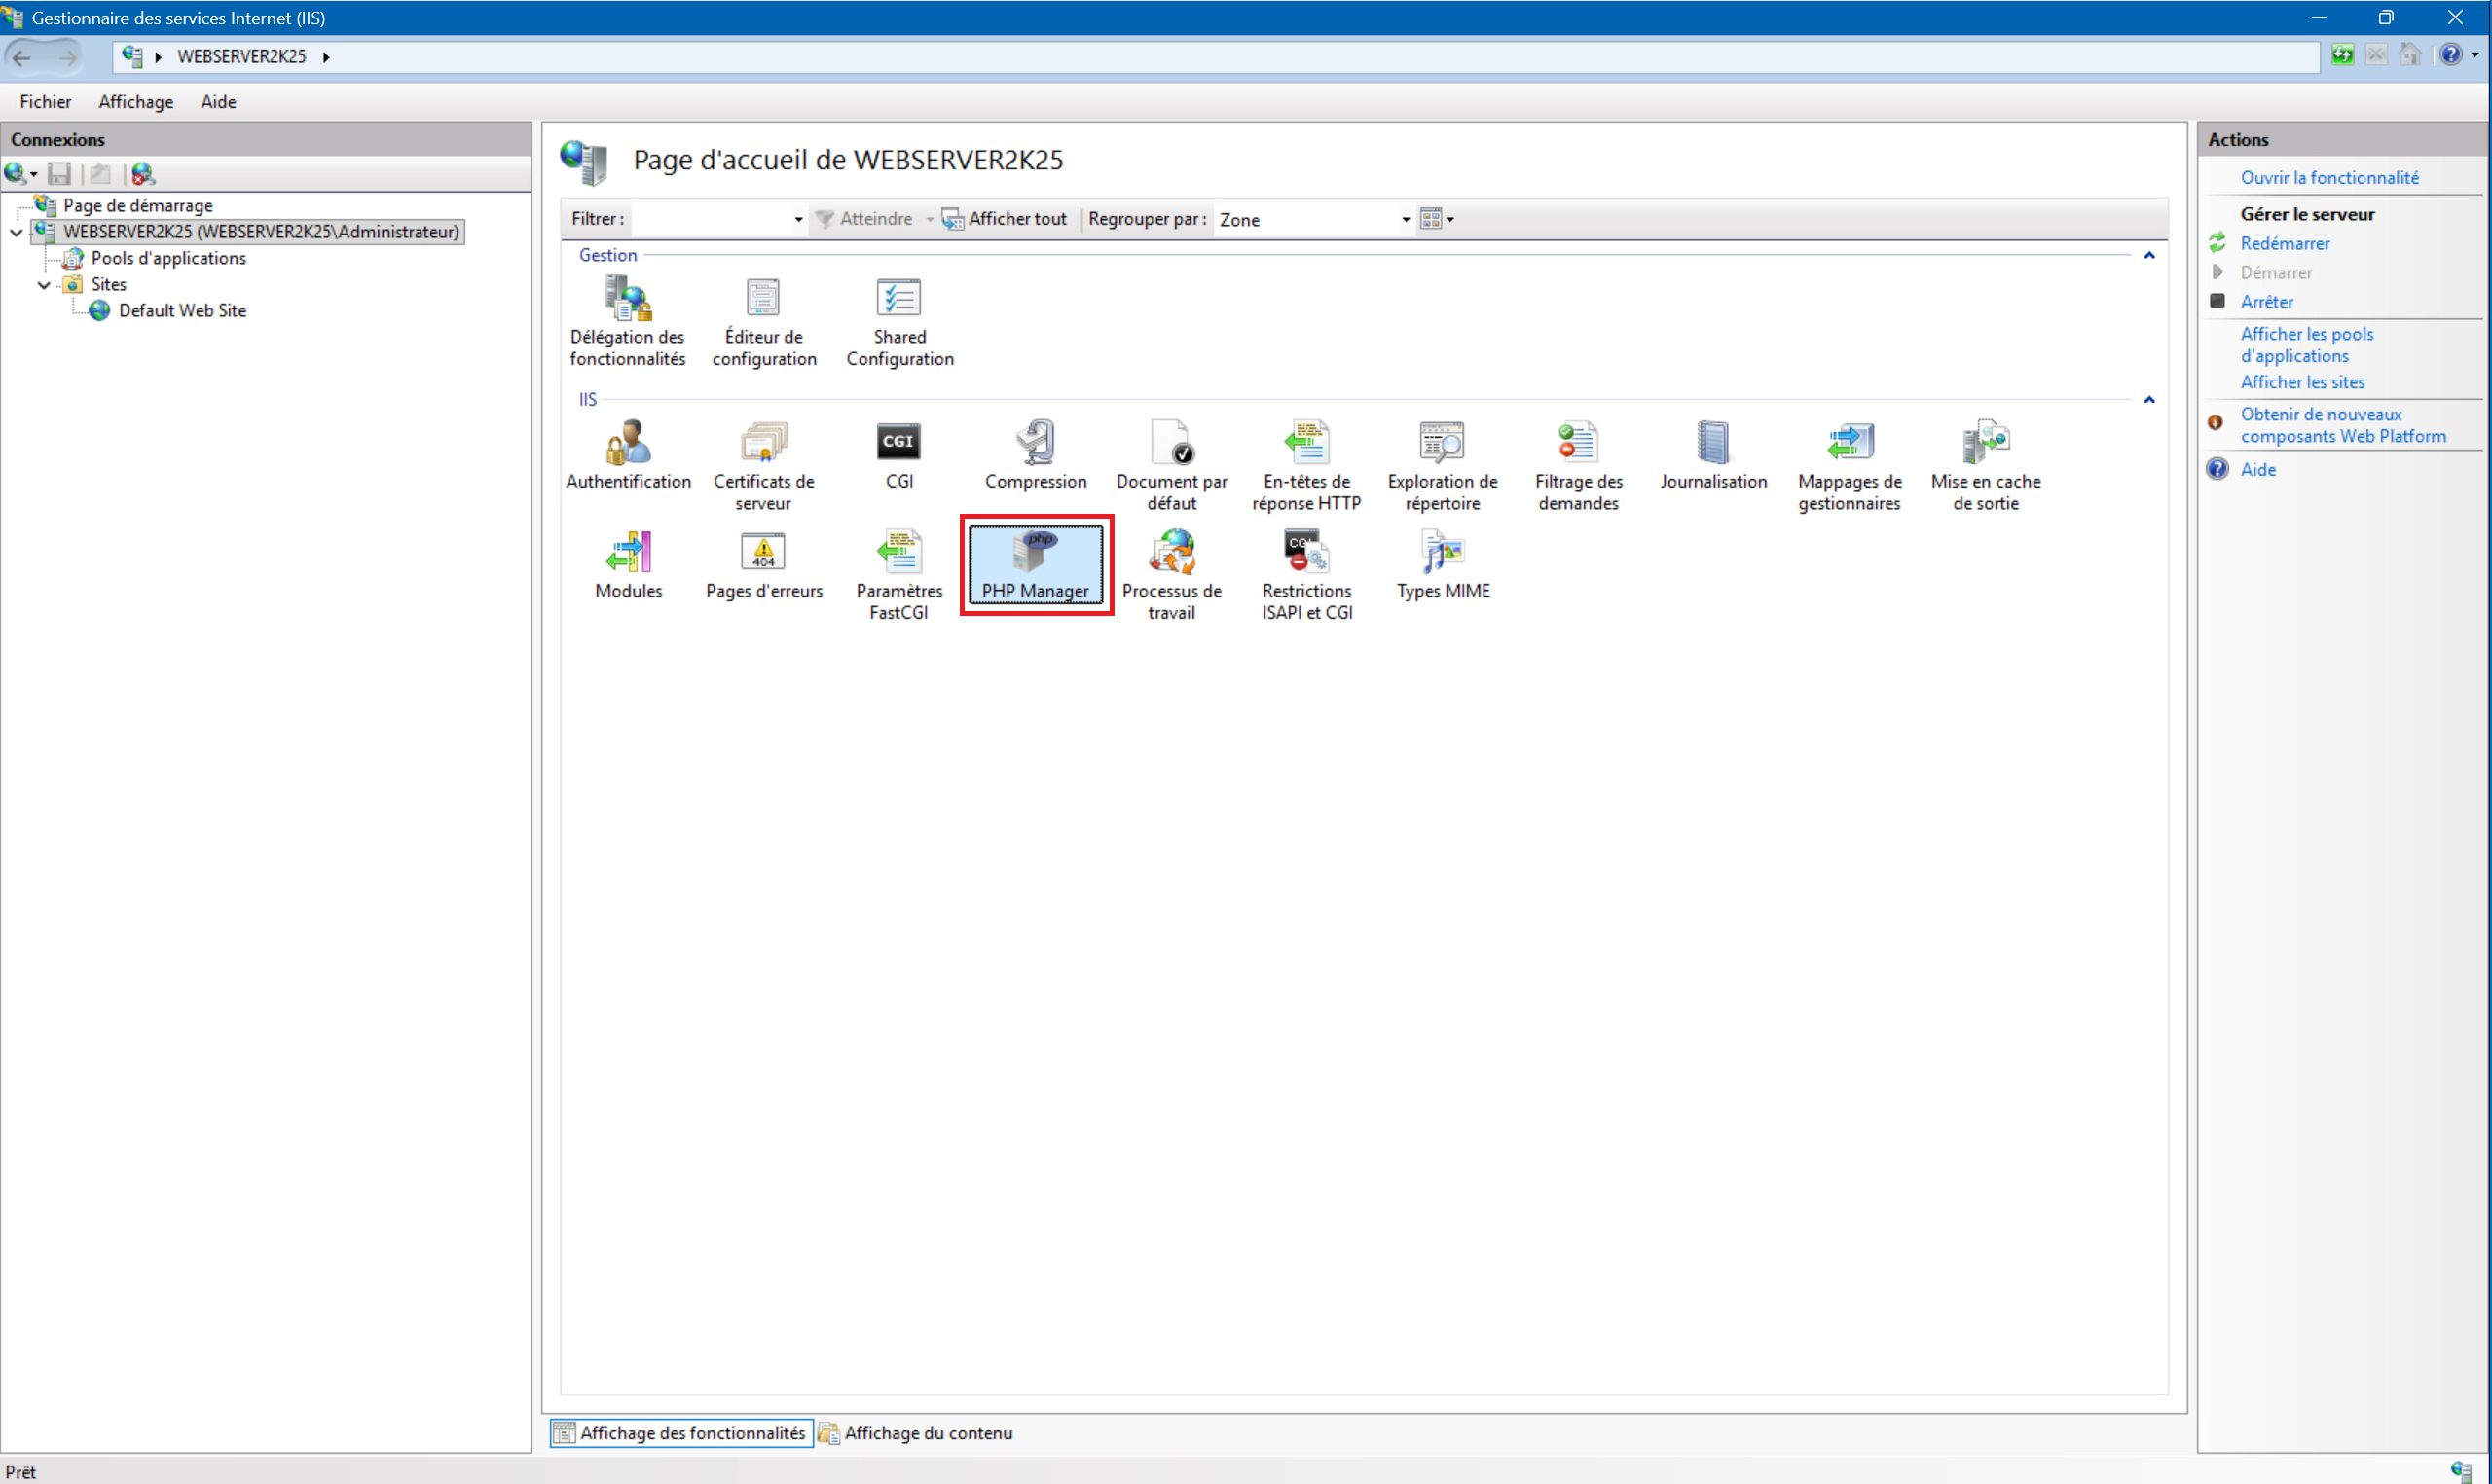Collapse the IIS section chevron
Viewport: 2492px width, 1484px height.
2148,400
